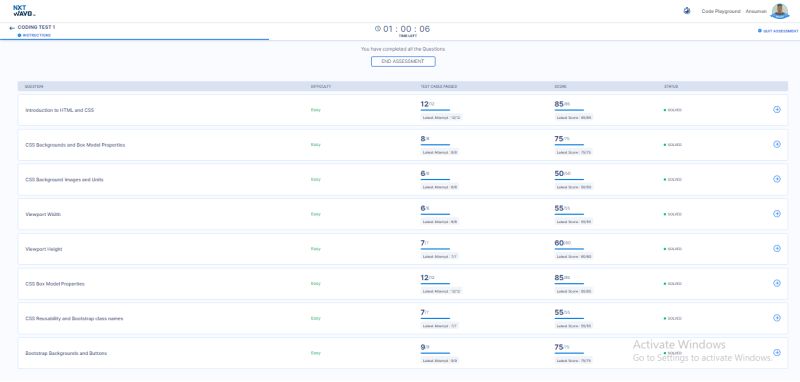The height and width of the screenshot is (382, 800).
Task: Click the Quit Assessment link
Action: click(778, 31)
